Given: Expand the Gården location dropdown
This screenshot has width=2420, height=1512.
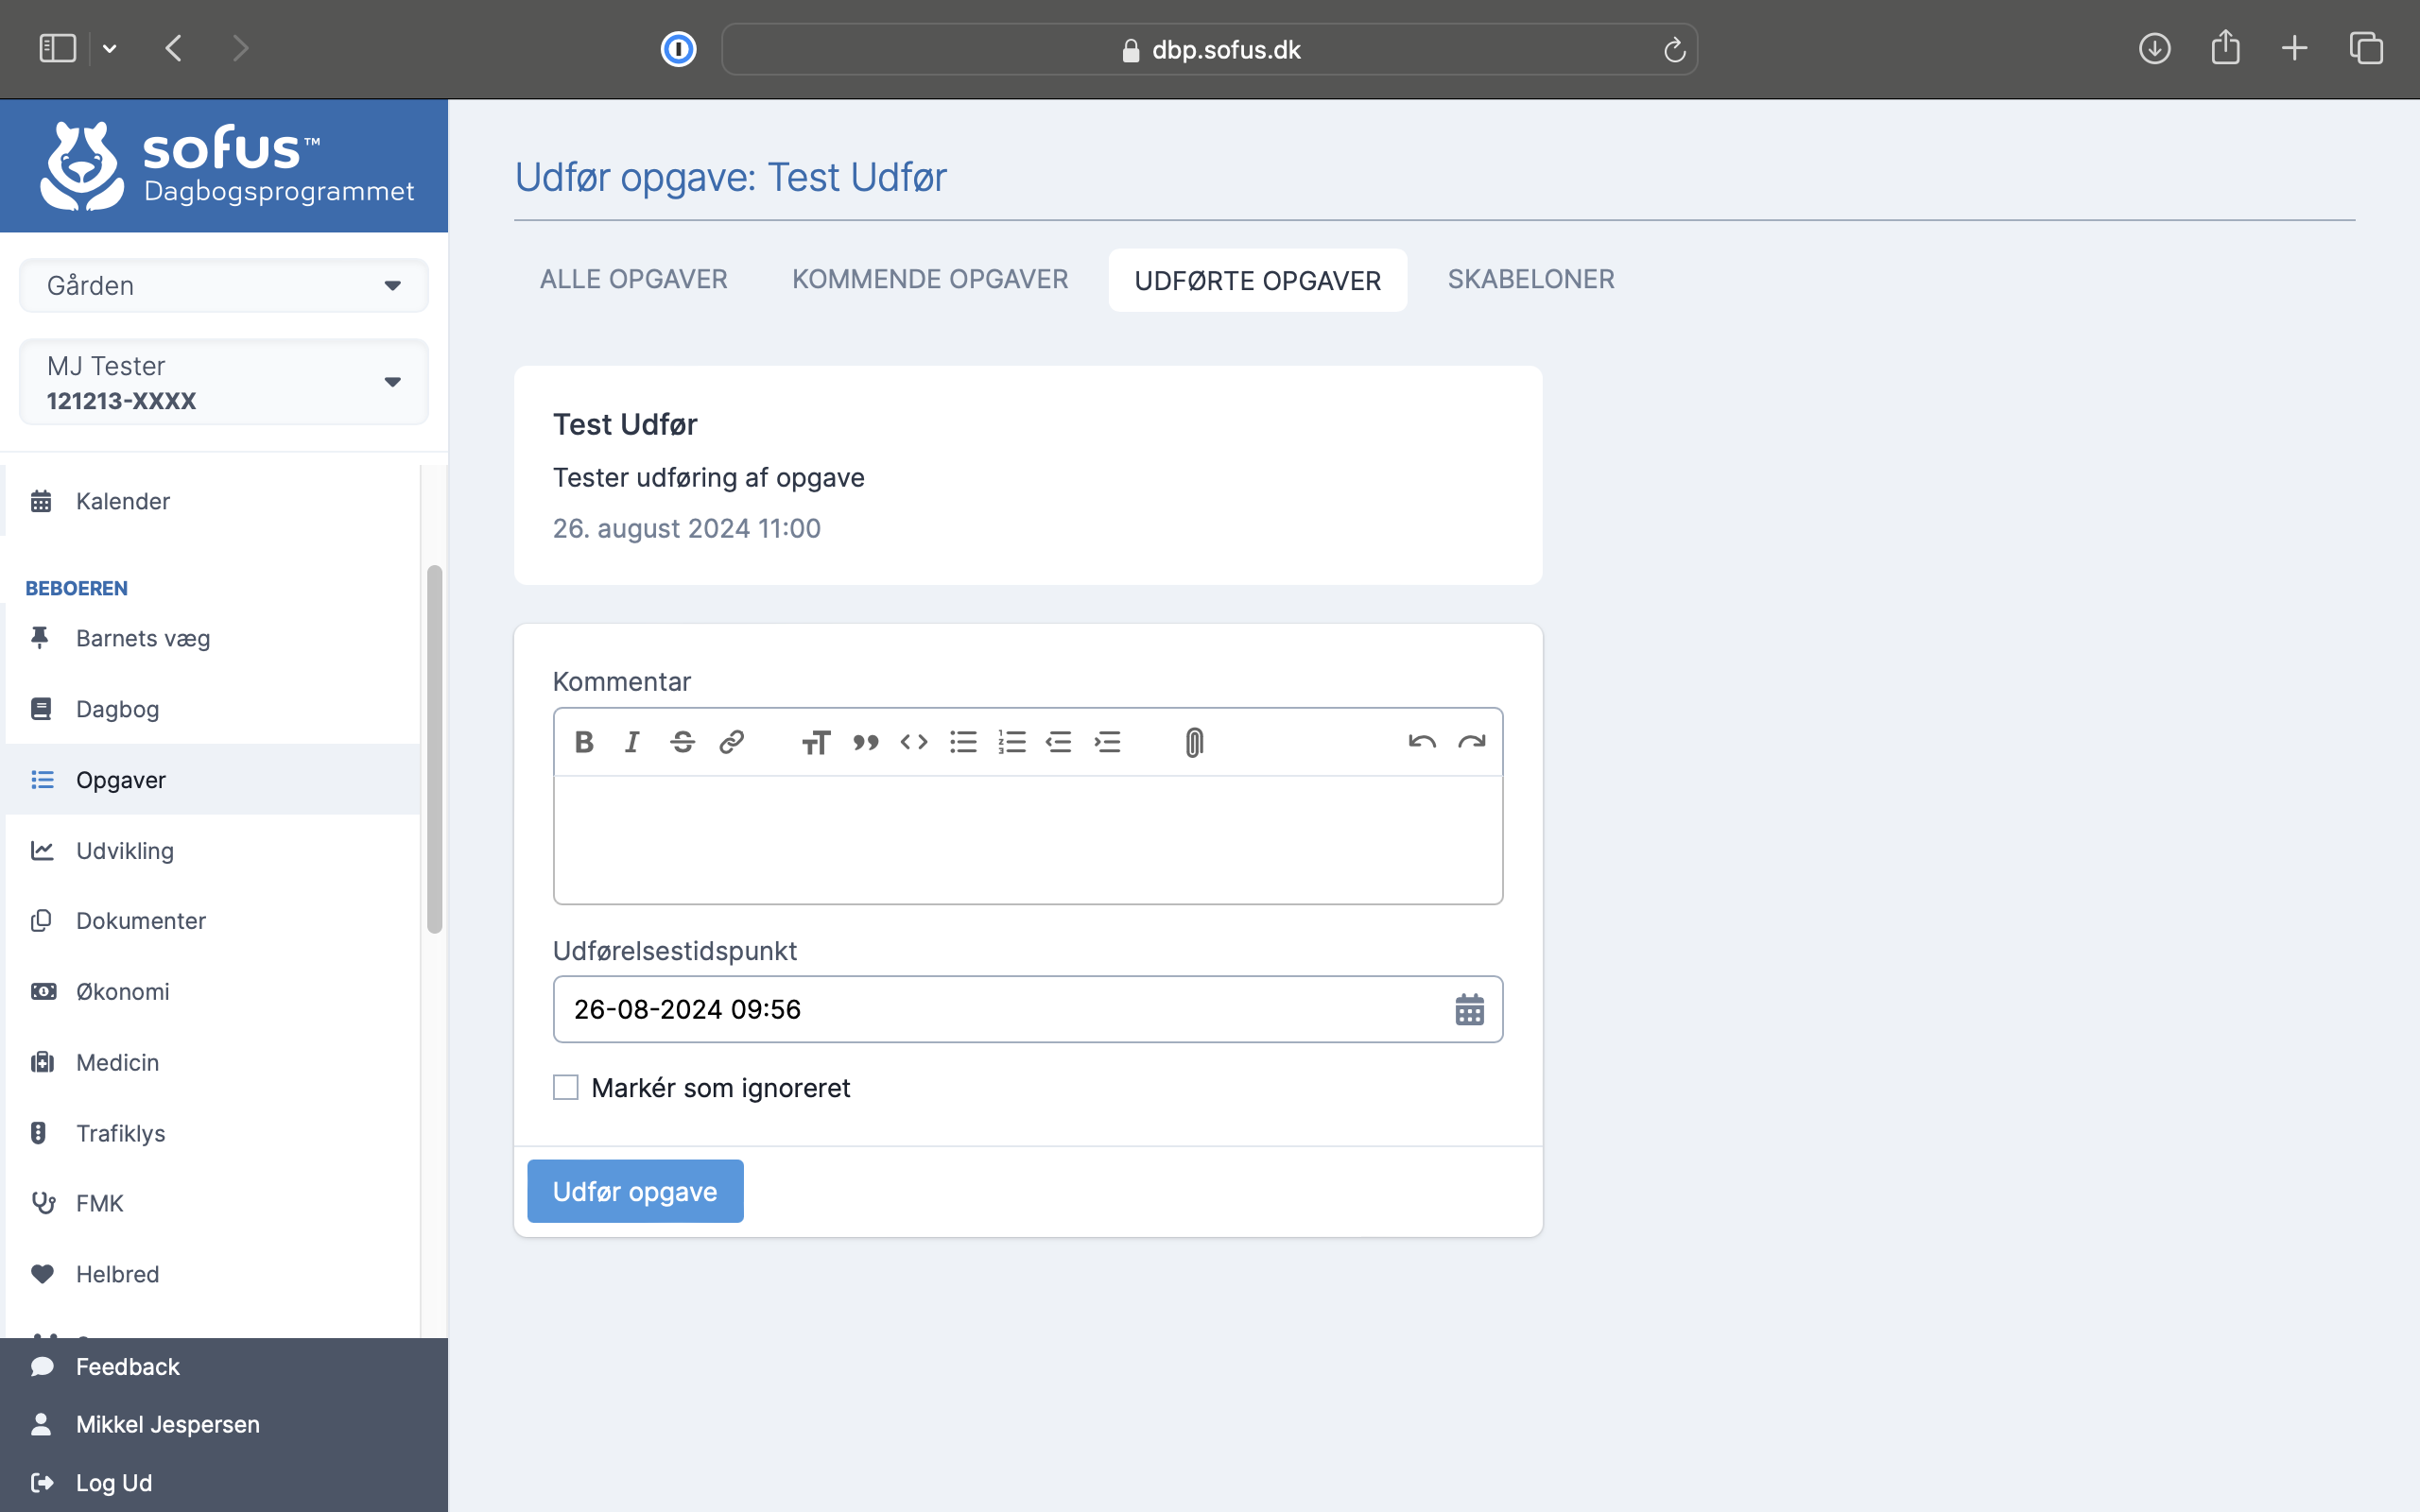Looking at the screenshot, I should pos(224,286).
